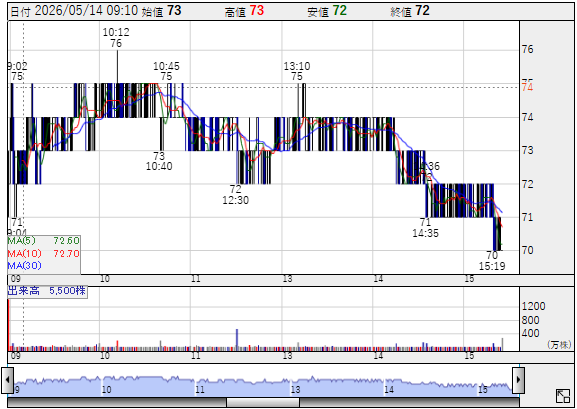The width and height of the screenshot is (577, 409).
Task: Click the 10:40 low label of 73
Action: (159, 161)
